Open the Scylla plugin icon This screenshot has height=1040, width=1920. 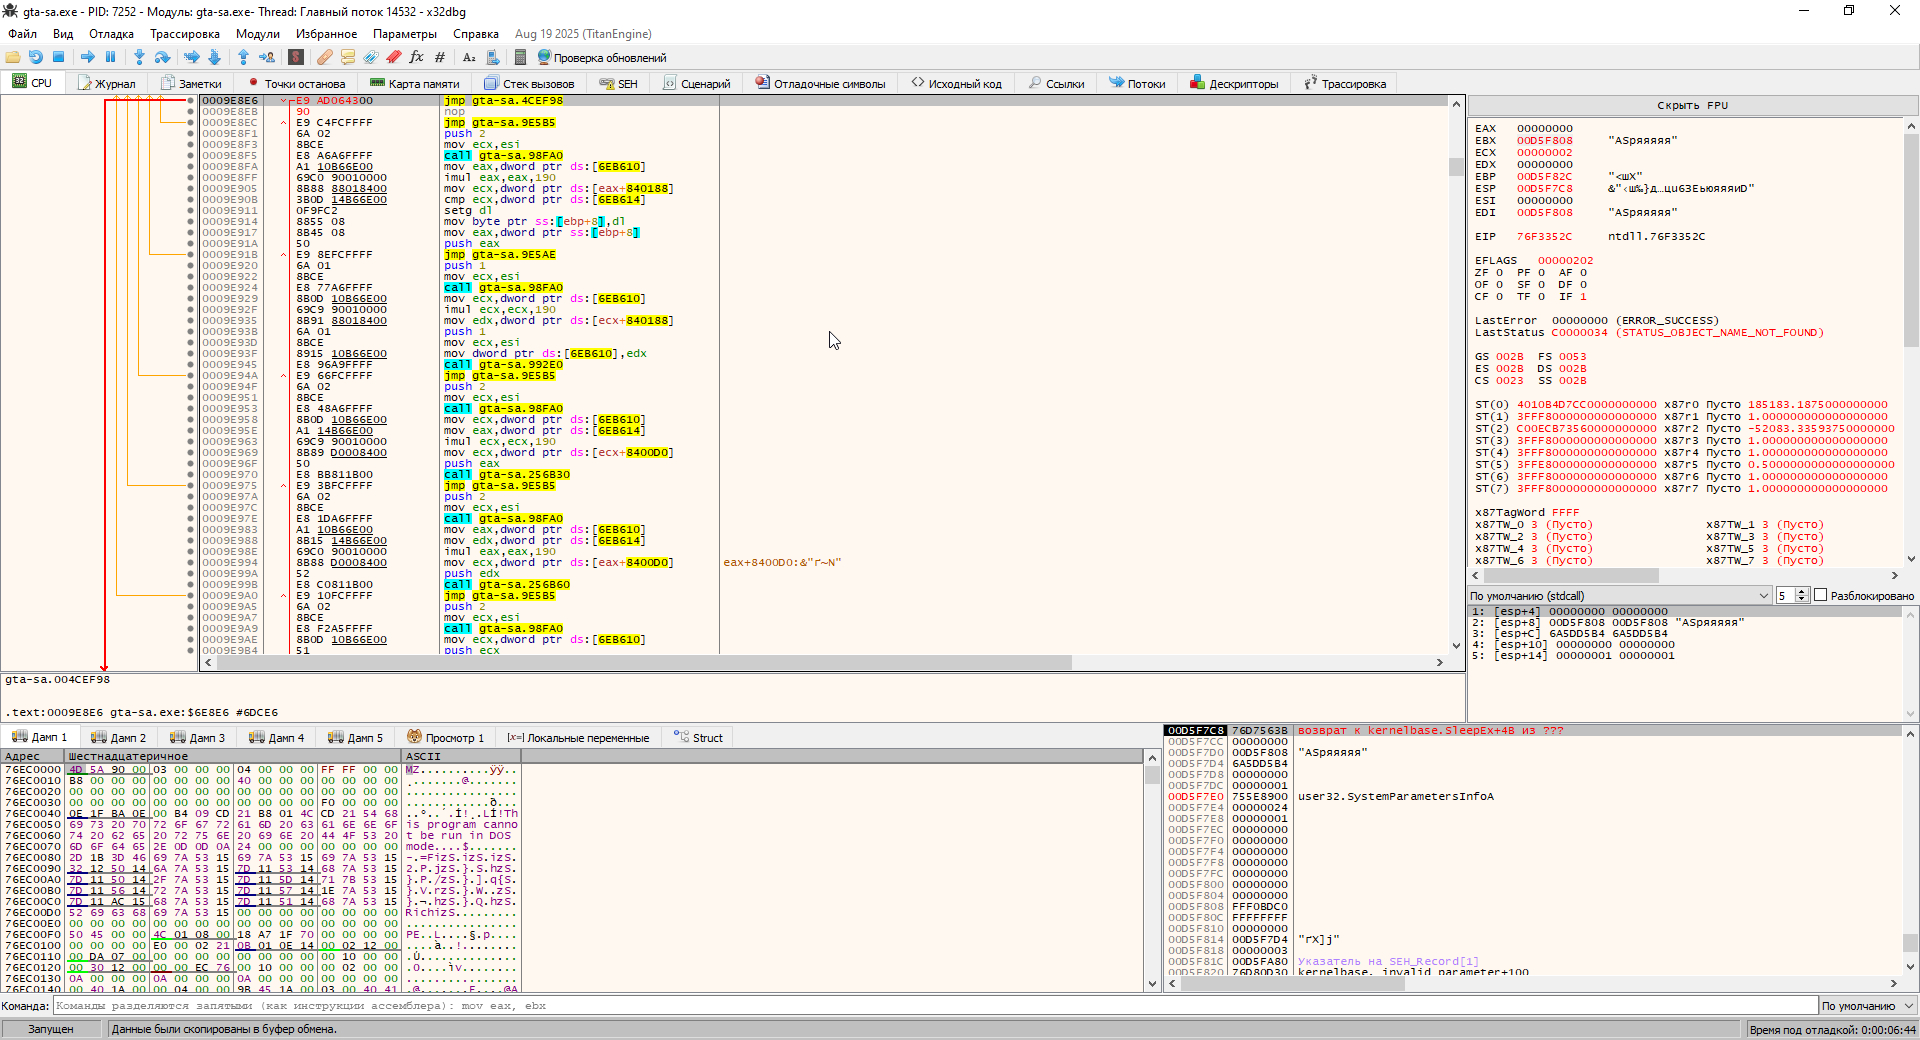pos(296,57)
